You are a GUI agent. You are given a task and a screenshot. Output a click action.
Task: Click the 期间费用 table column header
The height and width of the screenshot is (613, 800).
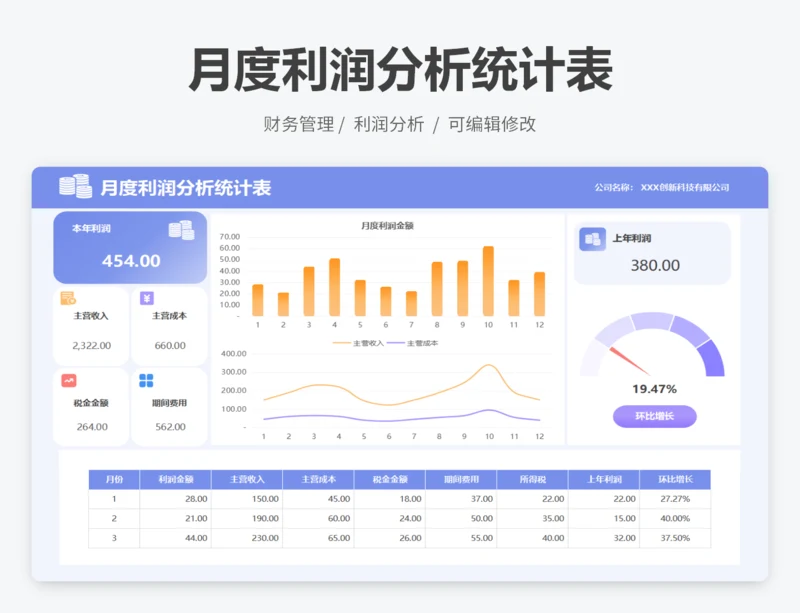(461, 479)
